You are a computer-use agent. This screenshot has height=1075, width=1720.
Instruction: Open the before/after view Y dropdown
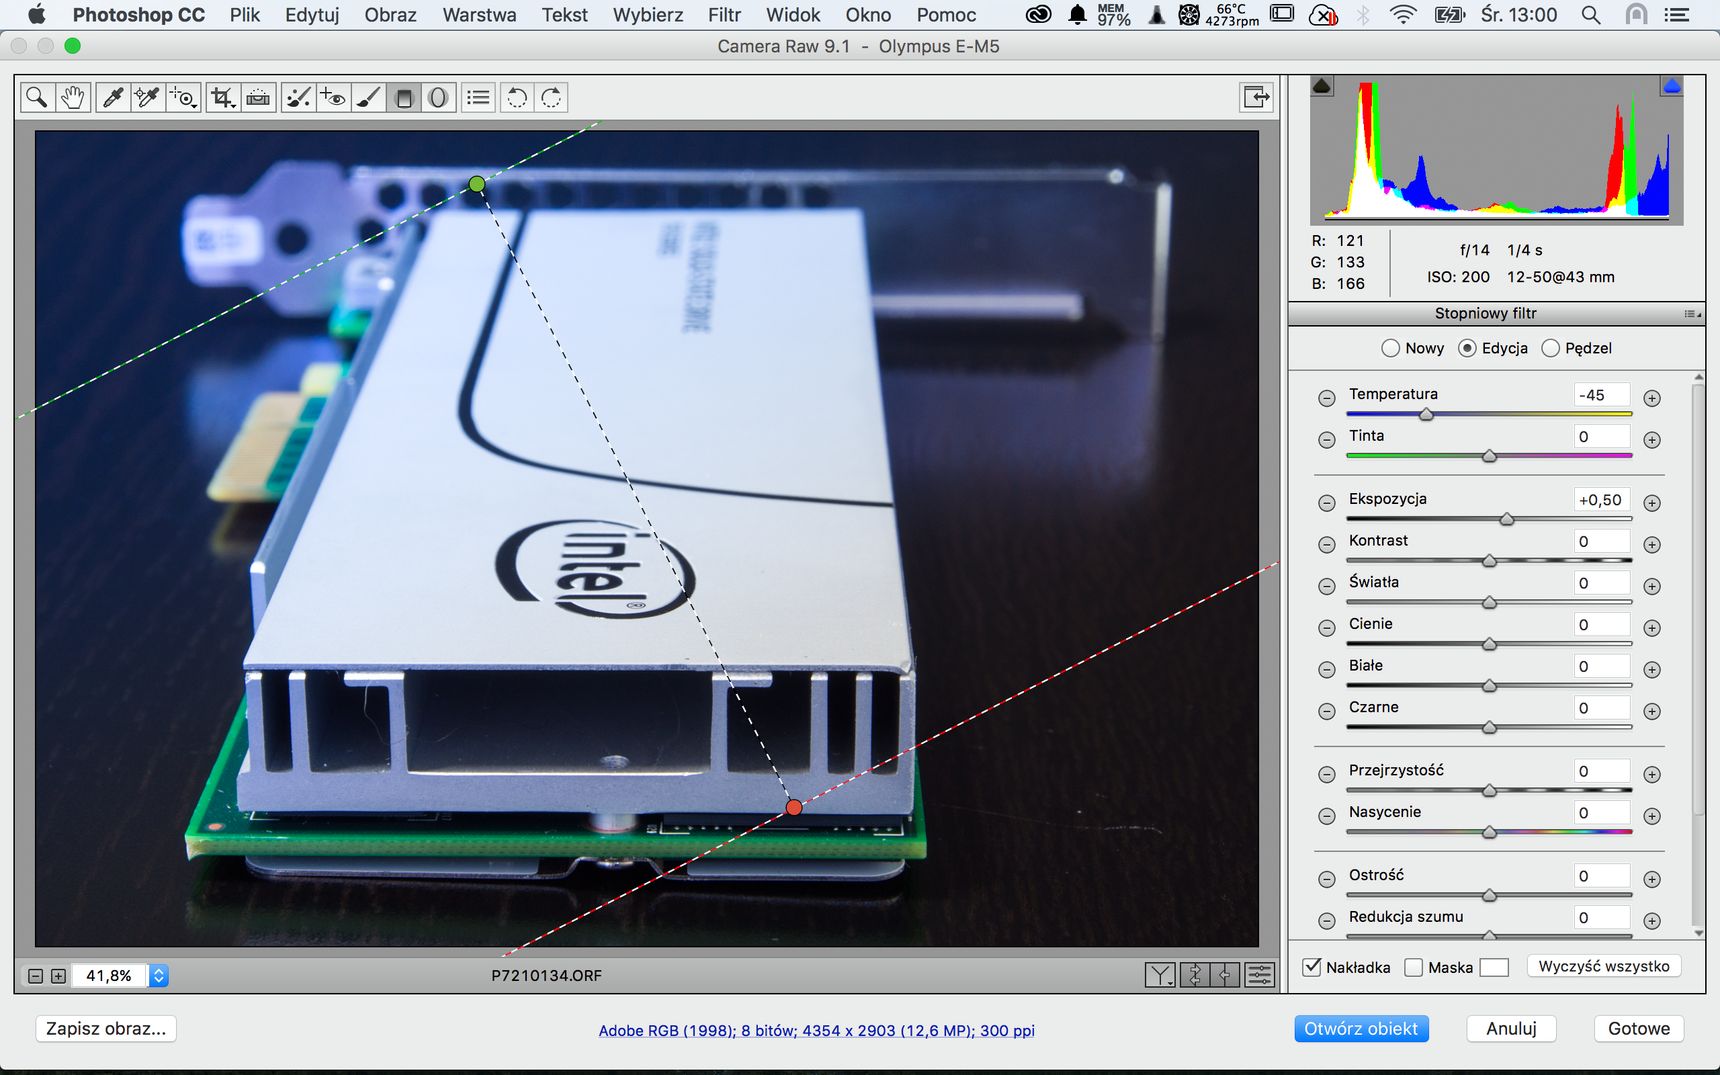[1160, 975]
